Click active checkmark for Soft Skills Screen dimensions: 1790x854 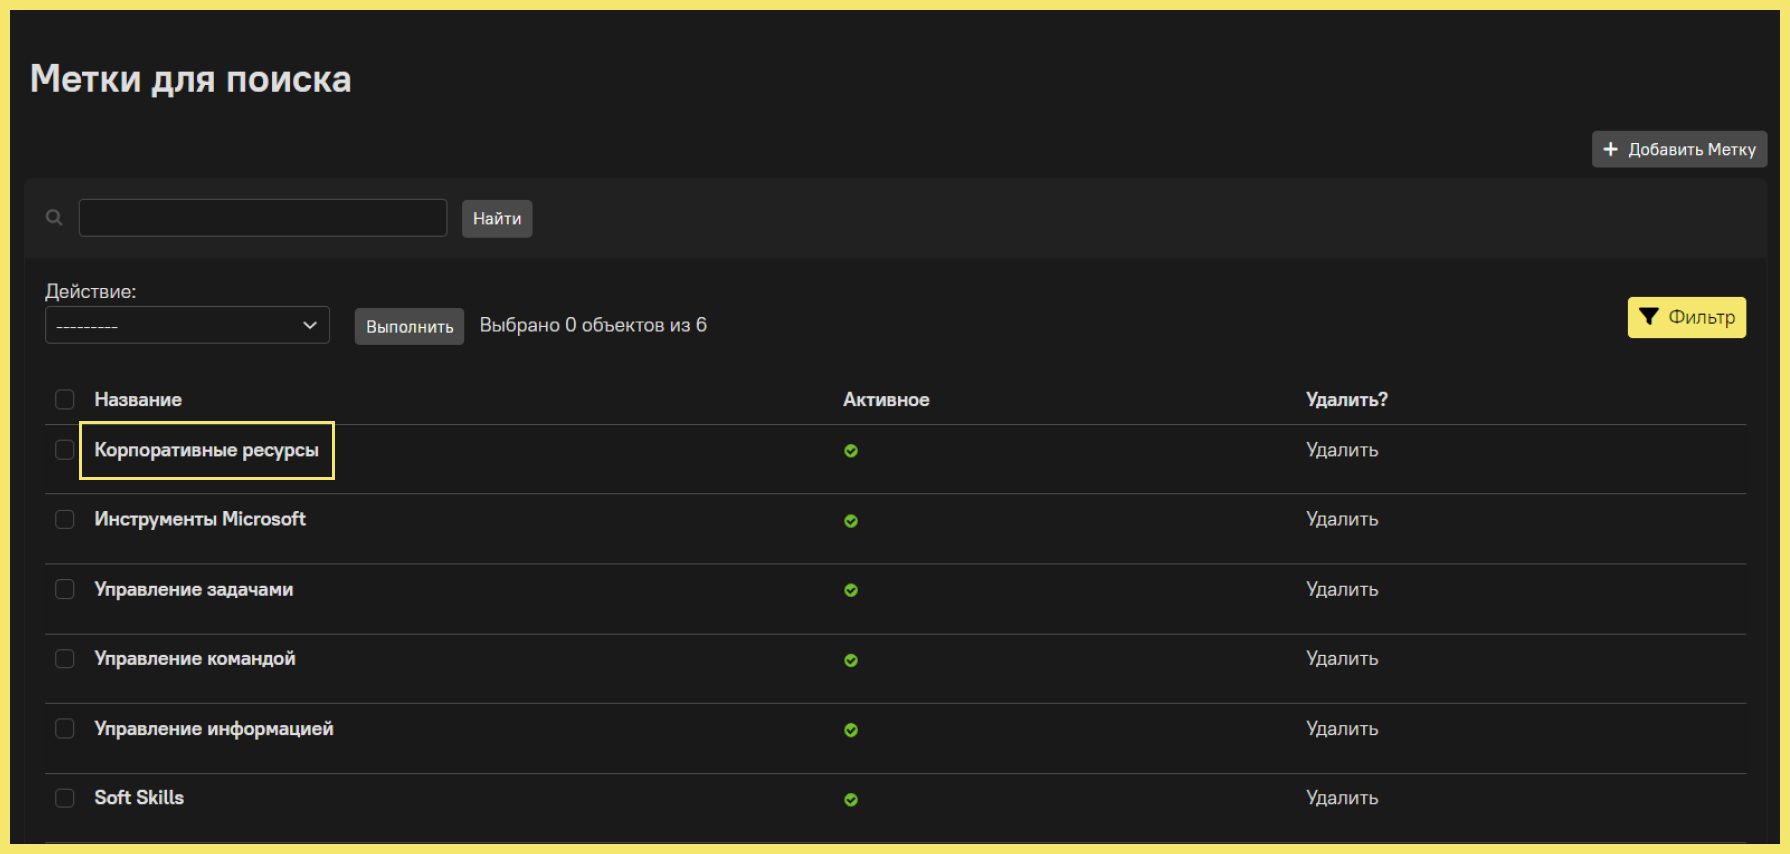(x=851, y=799)
